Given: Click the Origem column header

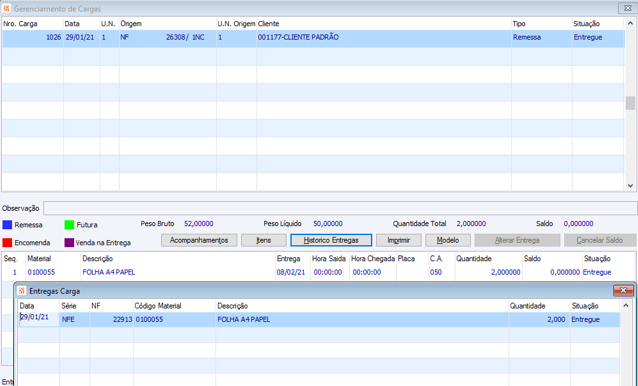Looking at the screenshot, I should [131, 24].
